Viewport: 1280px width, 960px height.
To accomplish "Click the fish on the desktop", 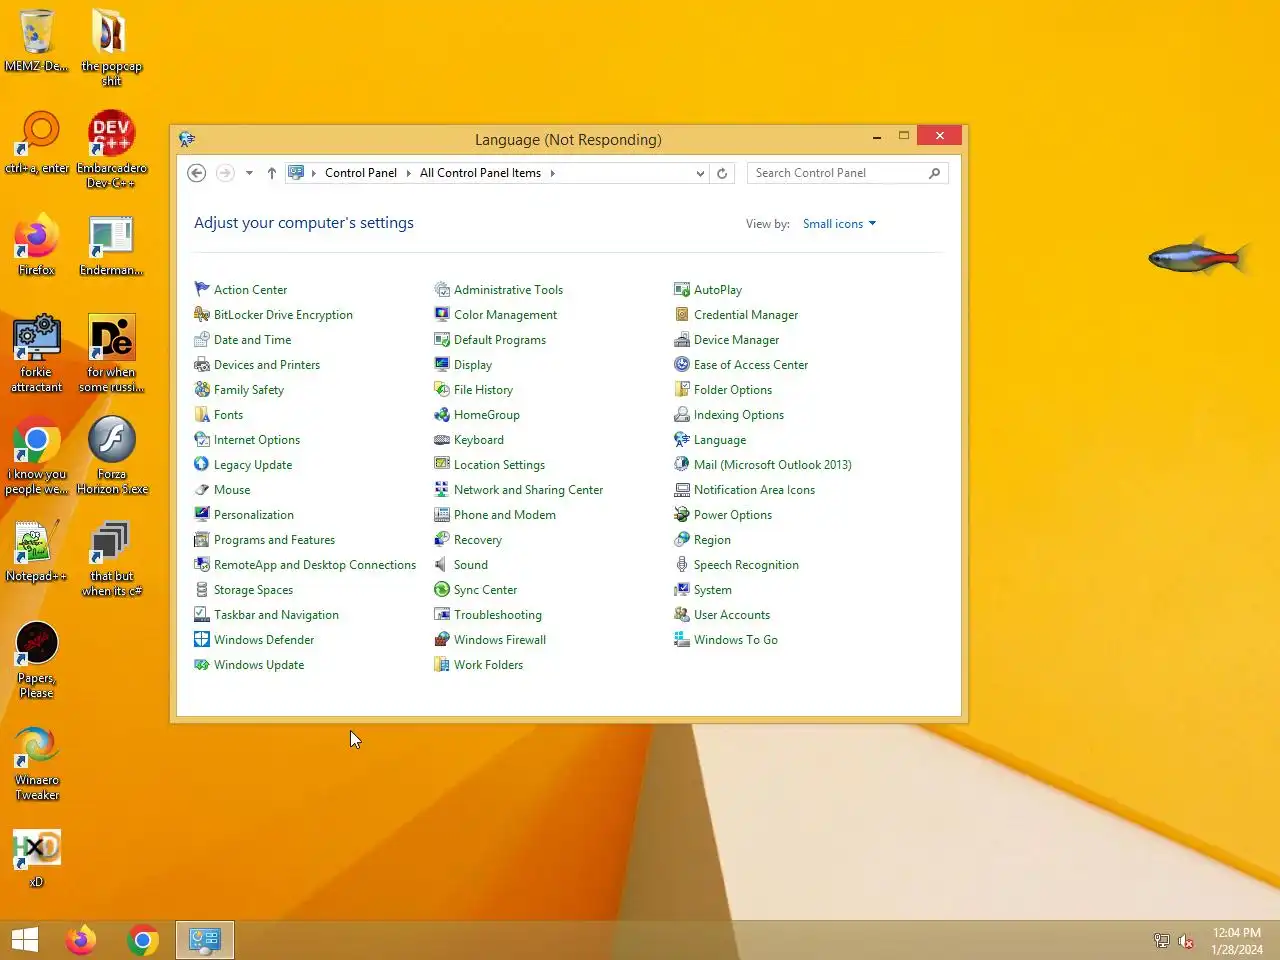I will point(1199,258).
